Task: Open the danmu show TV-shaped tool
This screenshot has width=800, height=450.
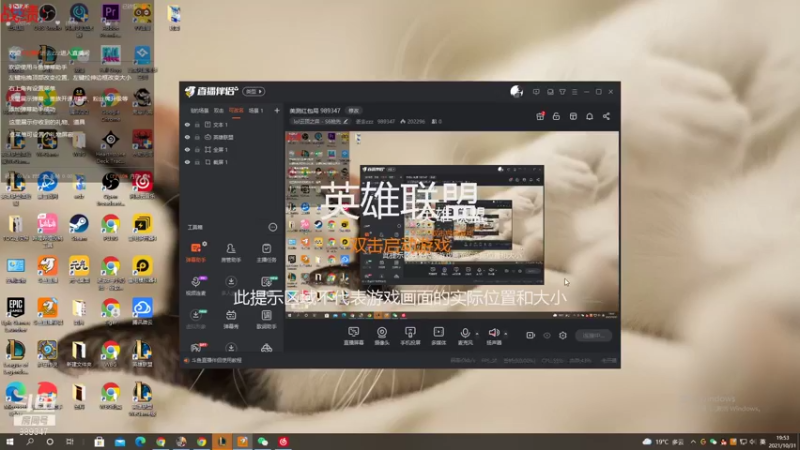Action: [231, 319]
